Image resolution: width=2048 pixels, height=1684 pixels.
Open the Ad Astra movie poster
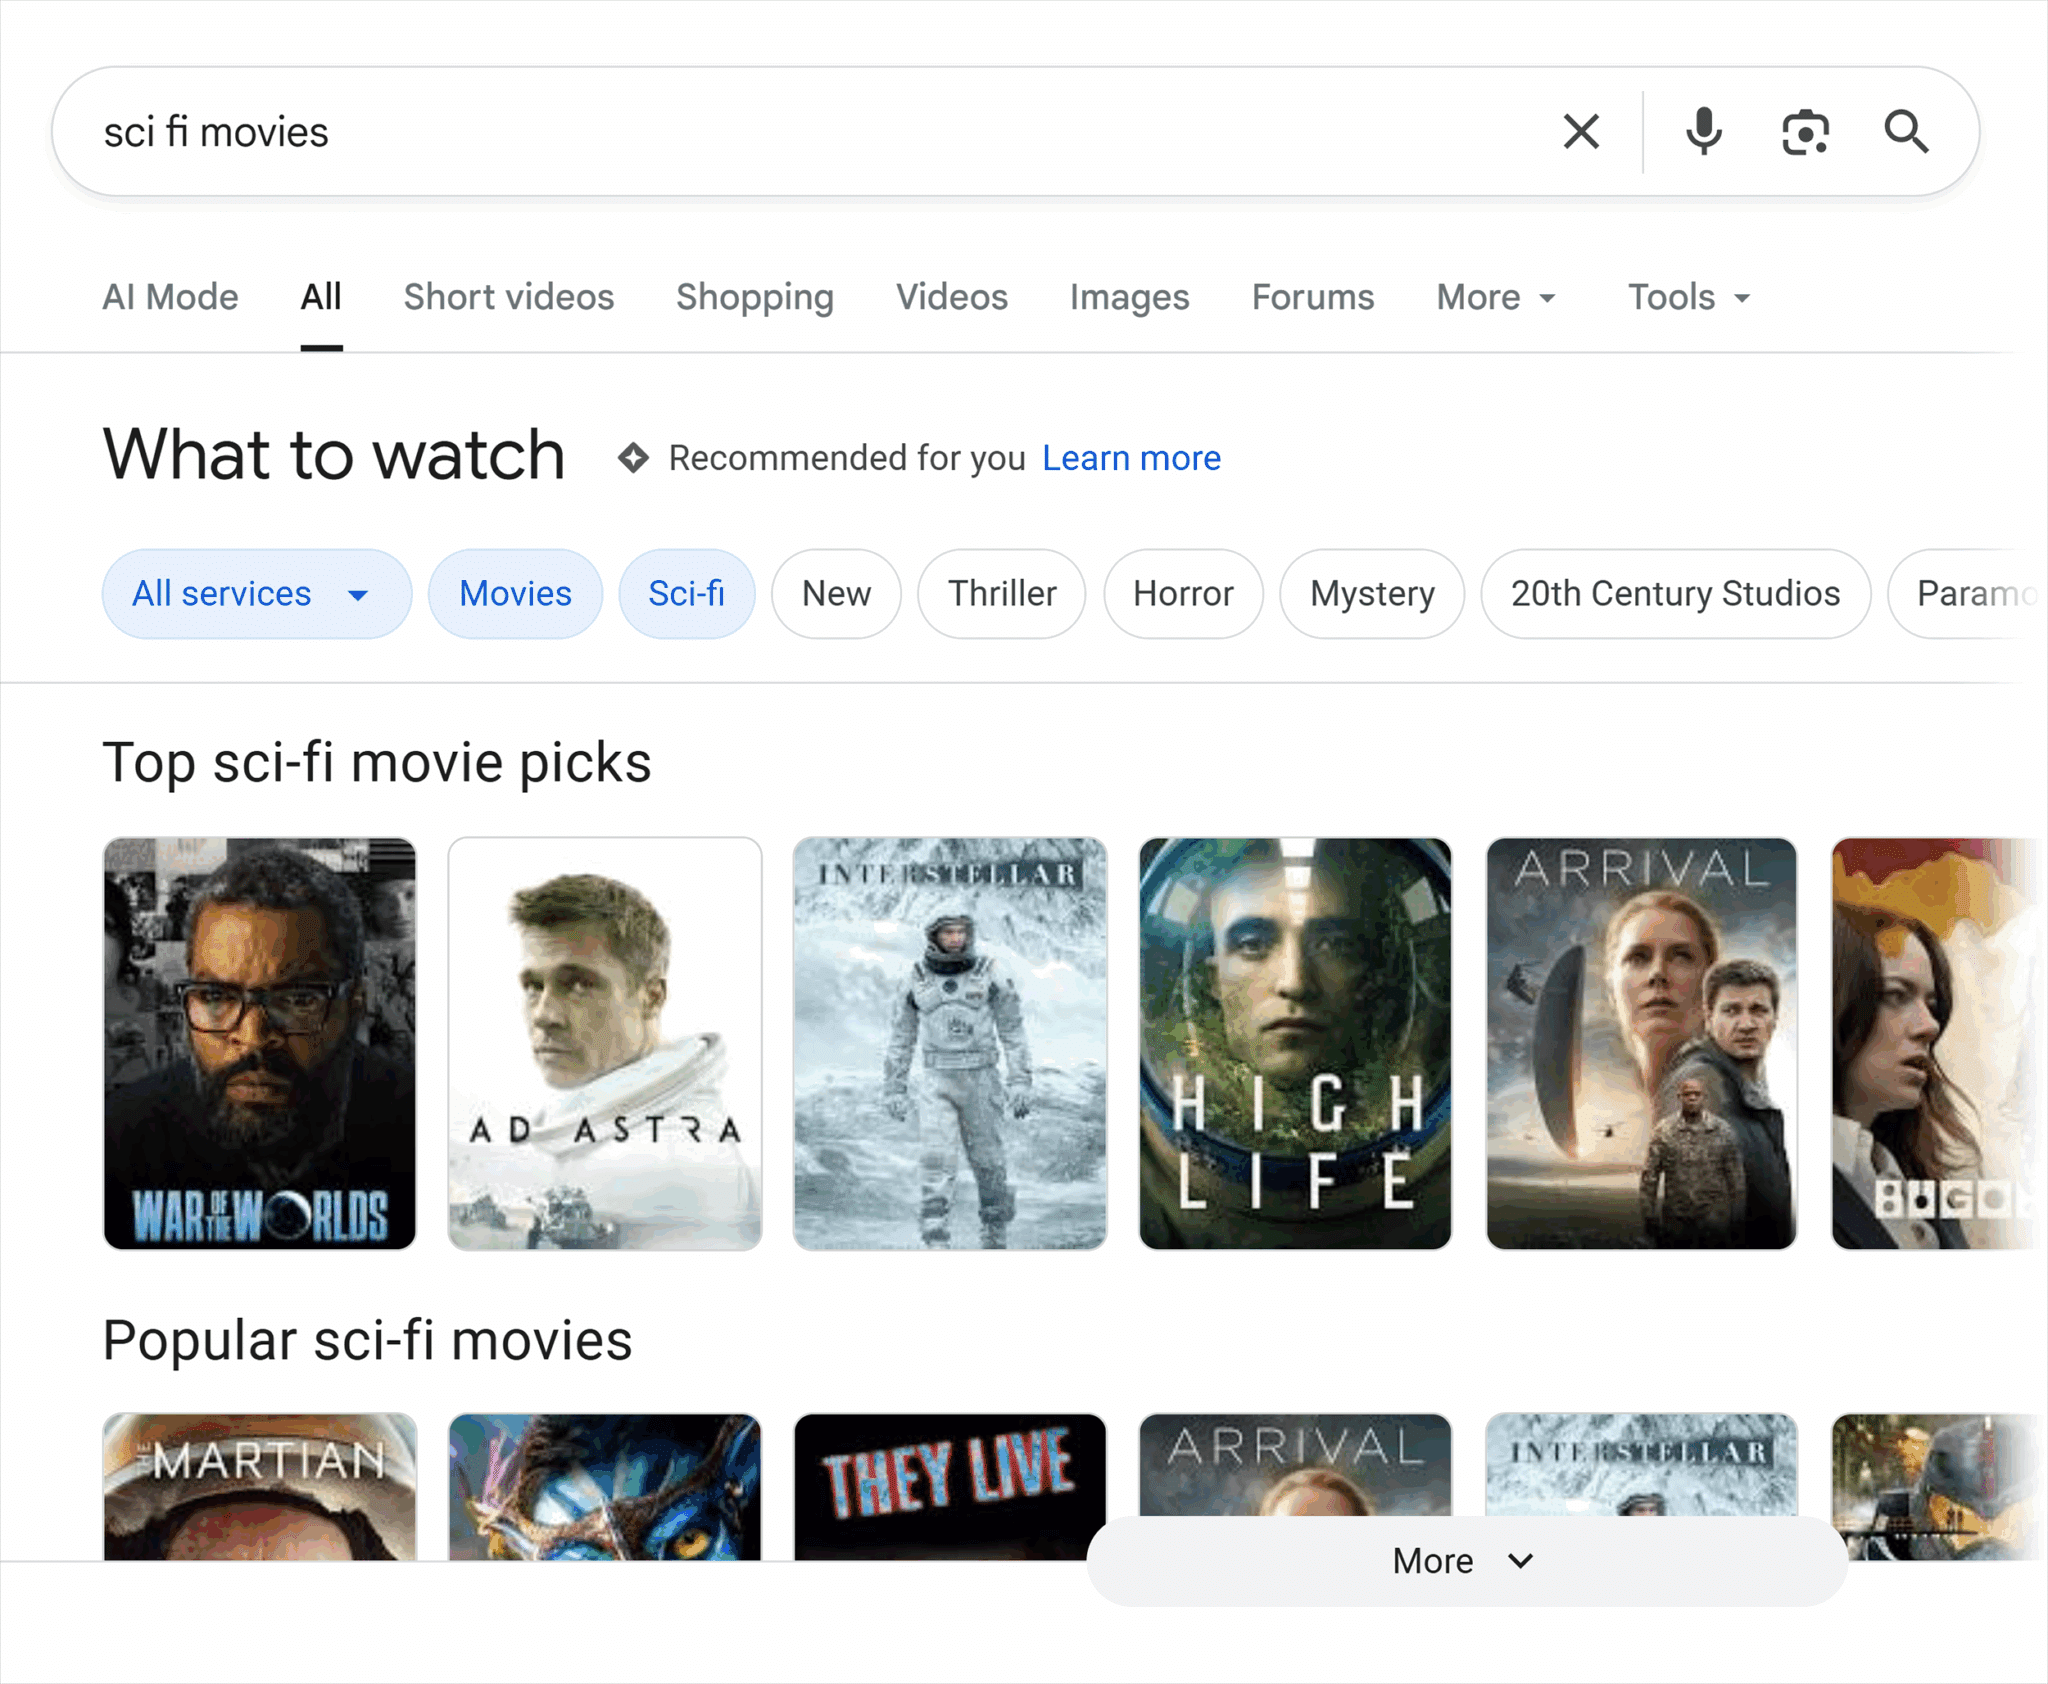605,1044
